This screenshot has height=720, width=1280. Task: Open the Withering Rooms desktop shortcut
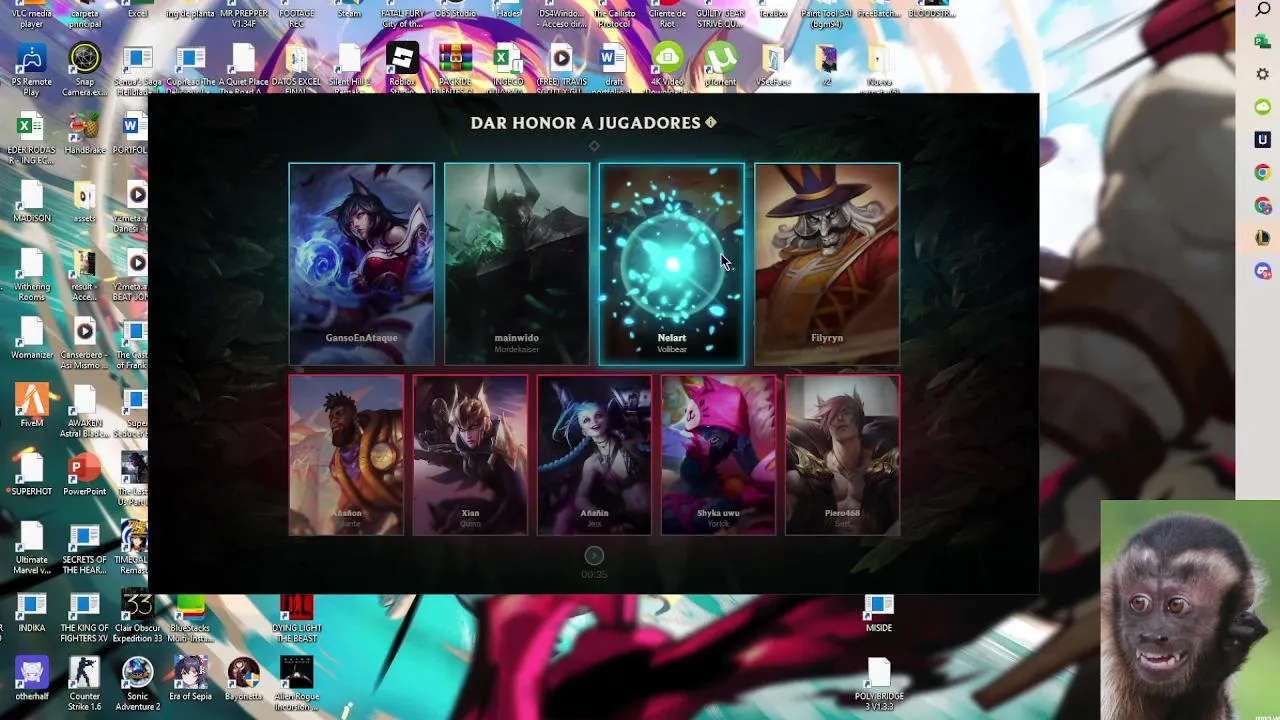[31, 274]
